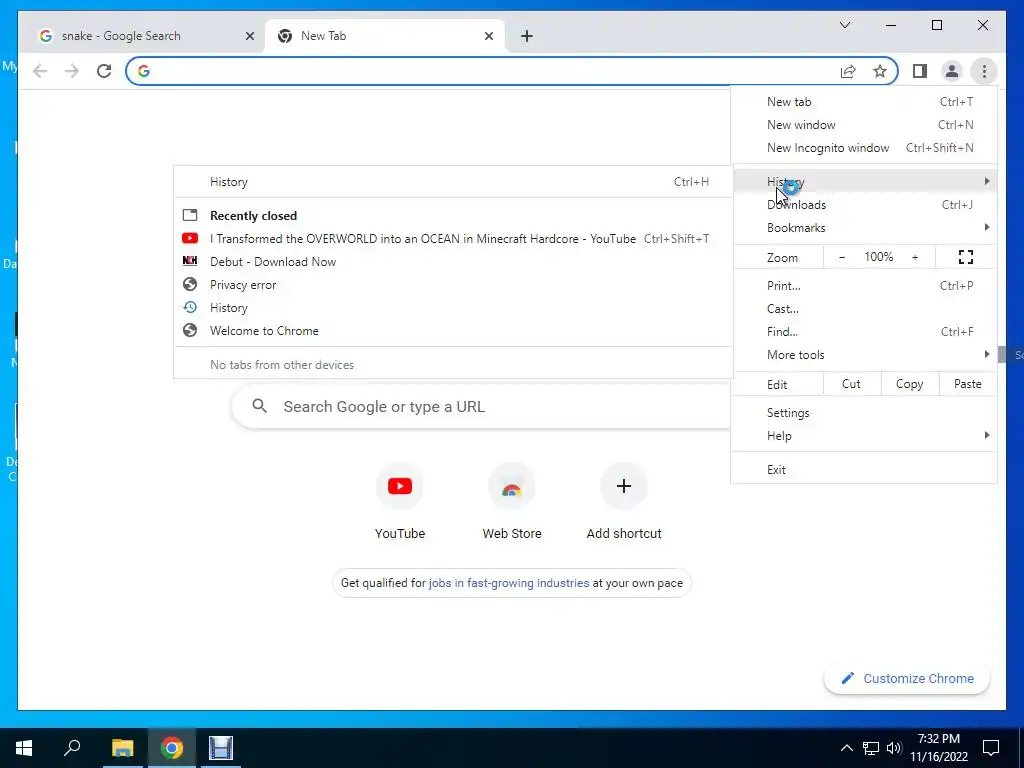Select Cast... from the menu

(864, 308)
